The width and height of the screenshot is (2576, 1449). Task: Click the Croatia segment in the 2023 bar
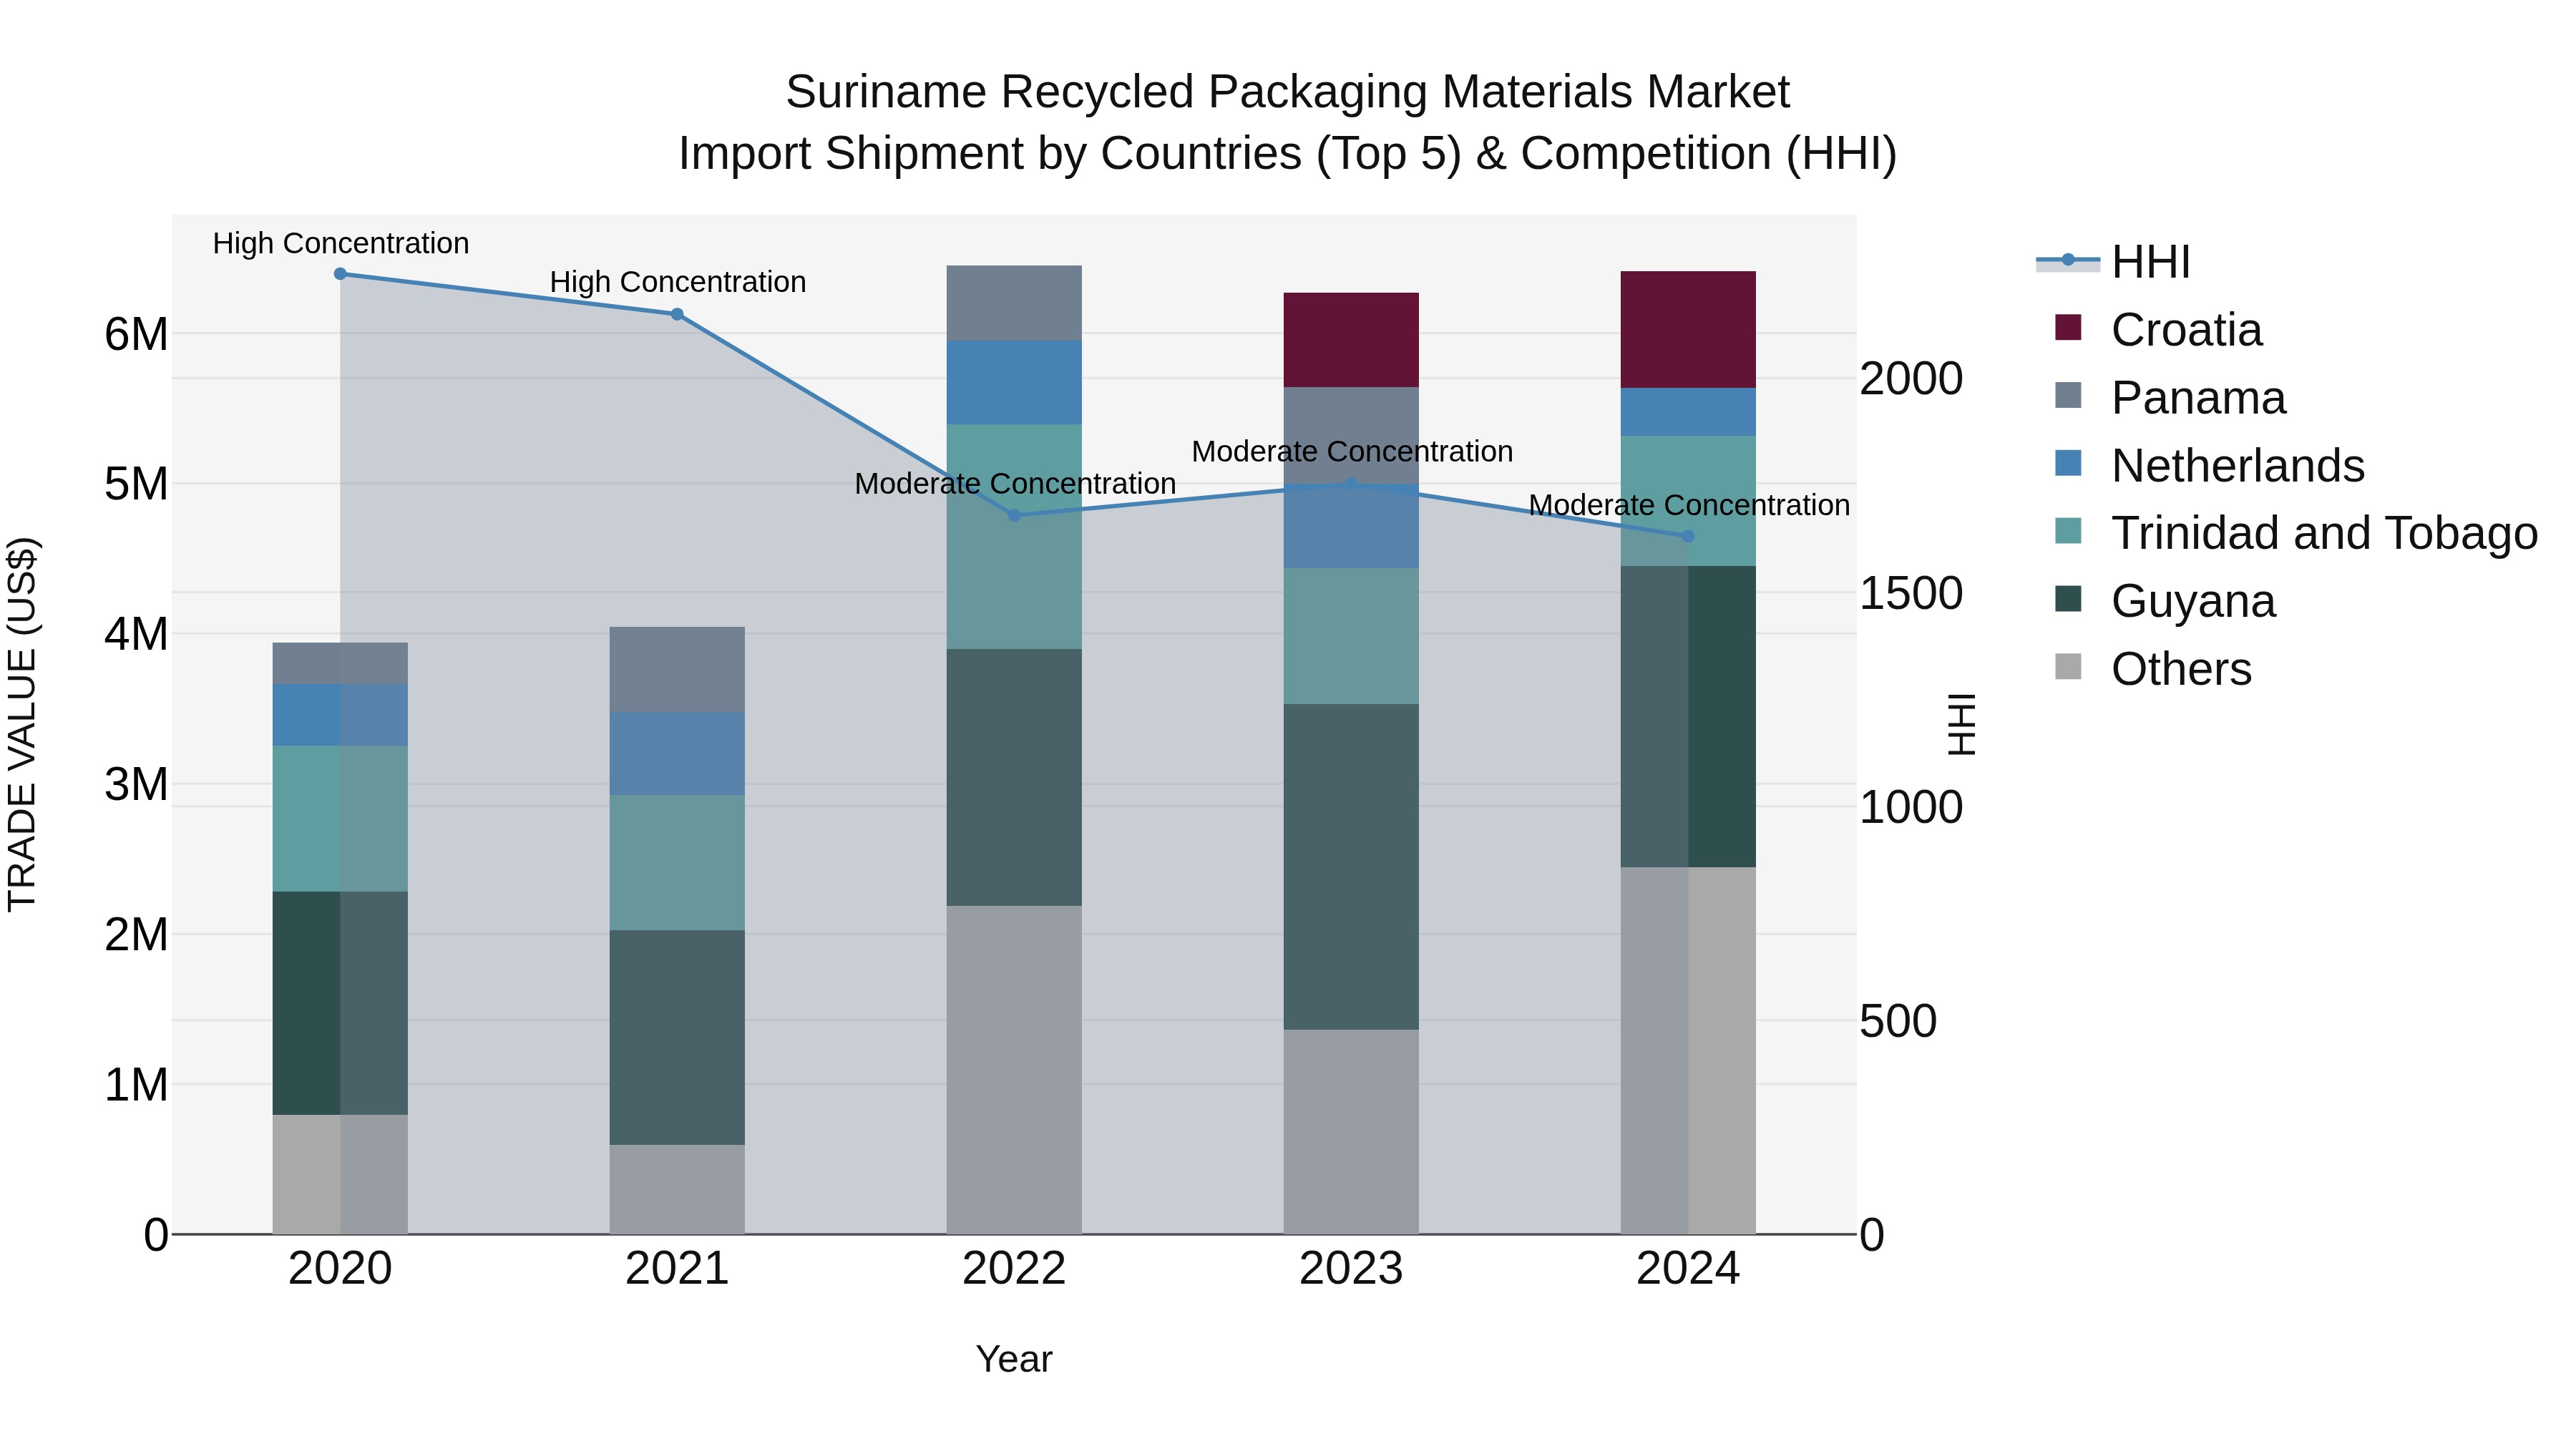[x=1351, y=340]
